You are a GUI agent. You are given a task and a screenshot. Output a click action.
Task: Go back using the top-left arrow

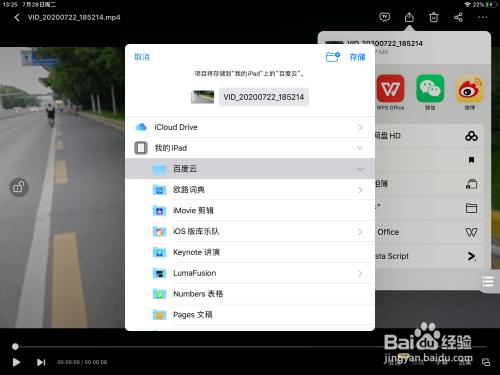coord(17,17)
